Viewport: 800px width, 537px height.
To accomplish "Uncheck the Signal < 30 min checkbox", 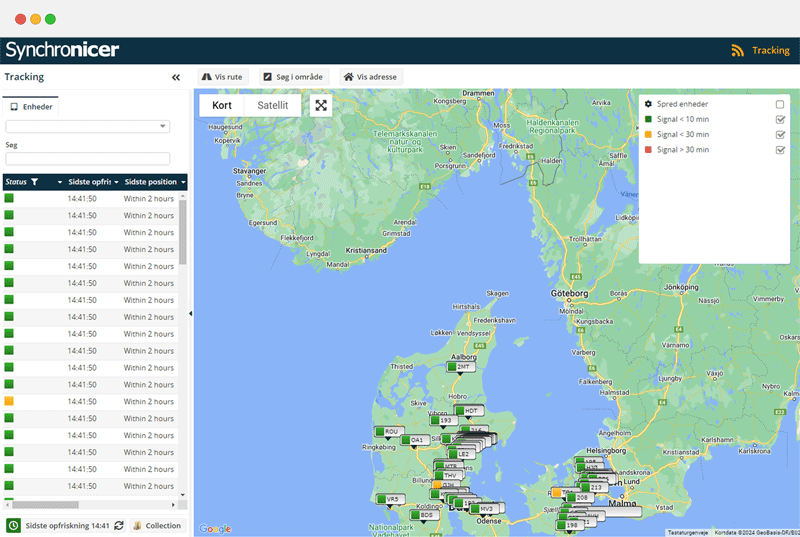I will point(780,135).
